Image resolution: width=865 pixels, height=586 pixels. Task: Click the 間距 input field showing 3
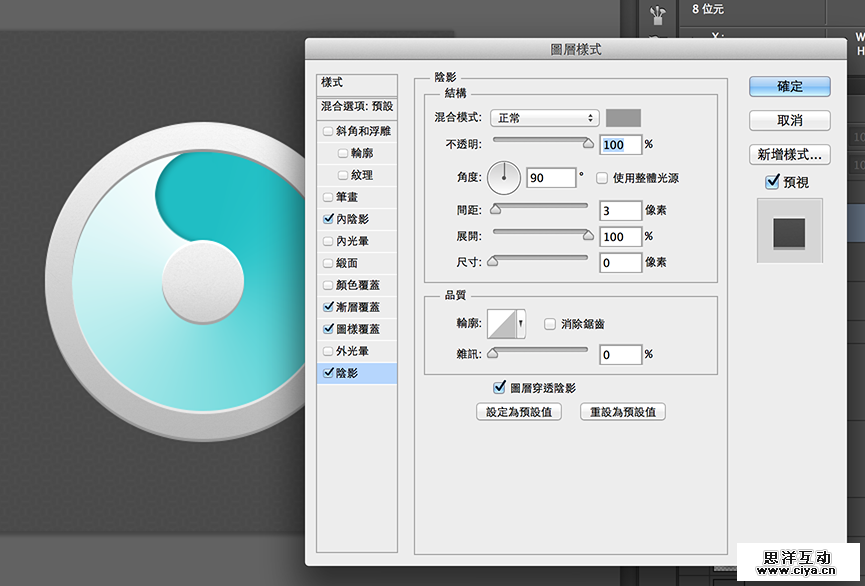click(x=620, y=210)
